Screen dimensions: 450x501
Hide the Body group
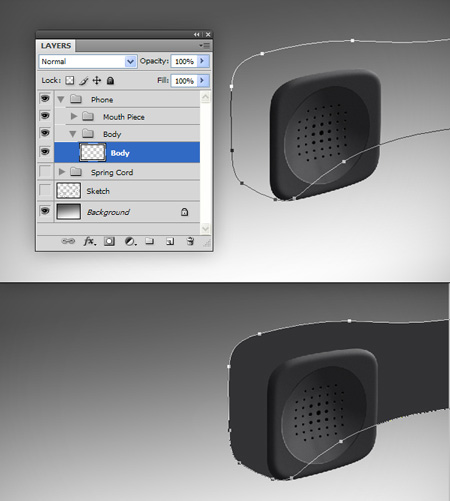[45, 133]
